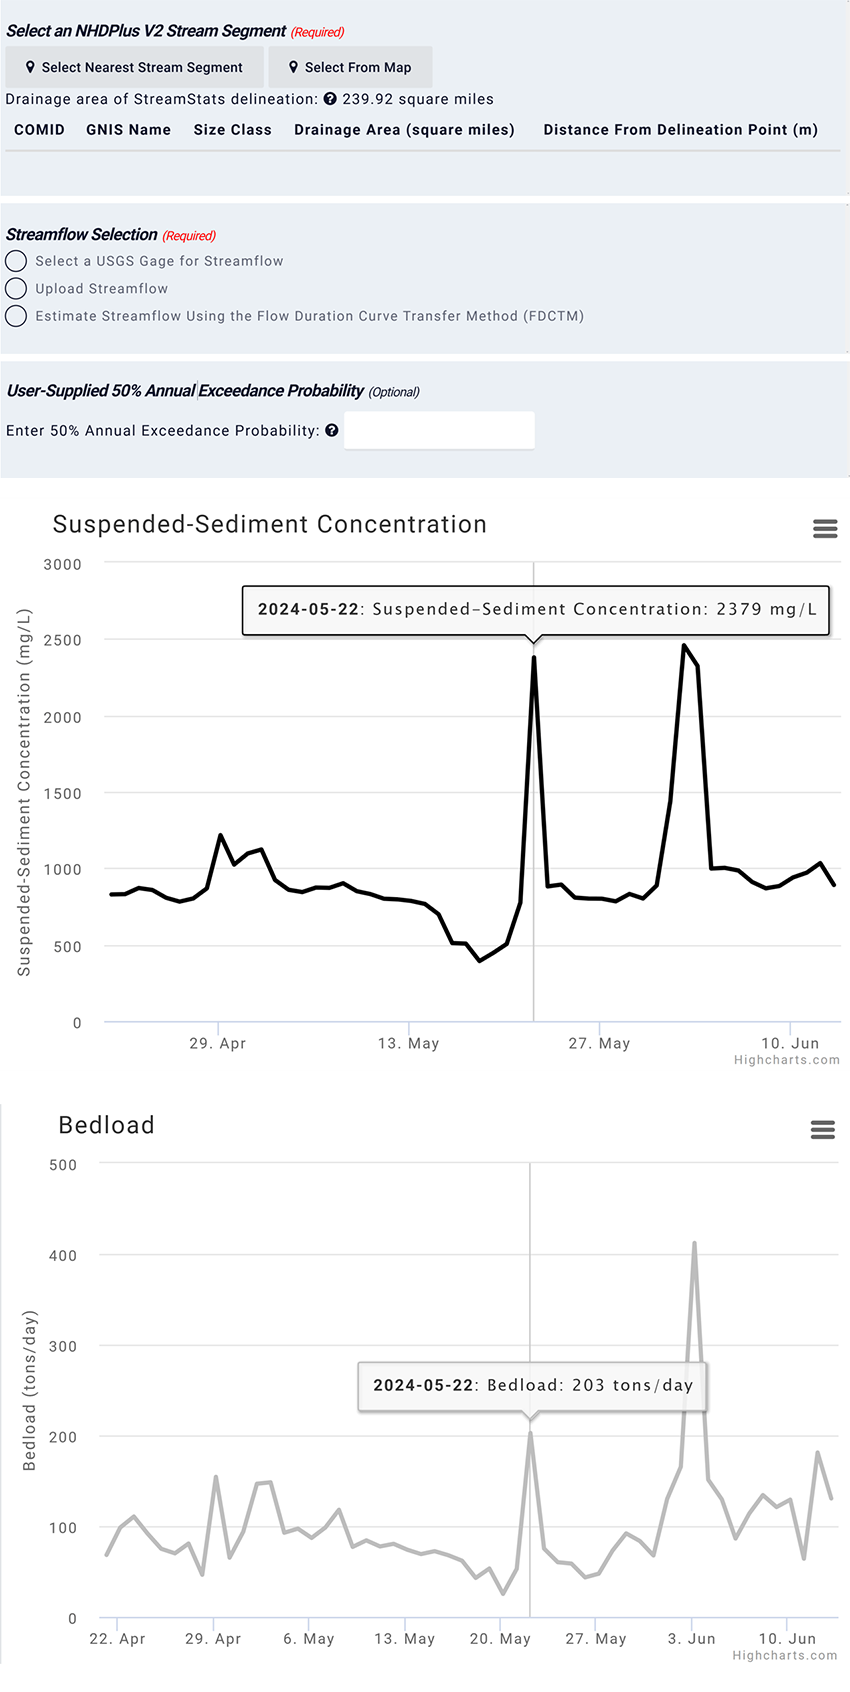Image resolution: width=850 pixels, height=1692 pixels.
Task: Click the Exceedance Probability help icon
Action: point(332,431)
